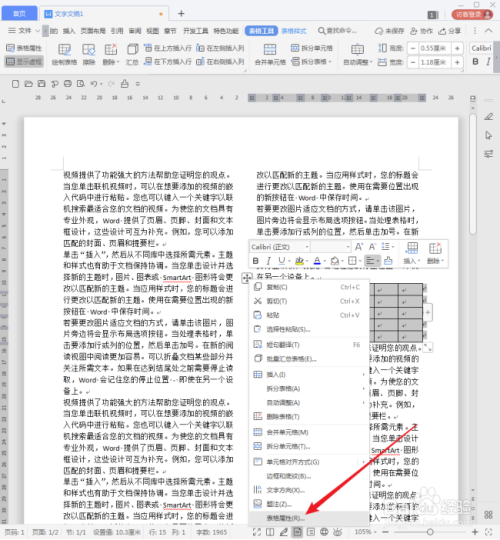
Task: Choose 删除表格(T) in the context menu
Action: 309,416
